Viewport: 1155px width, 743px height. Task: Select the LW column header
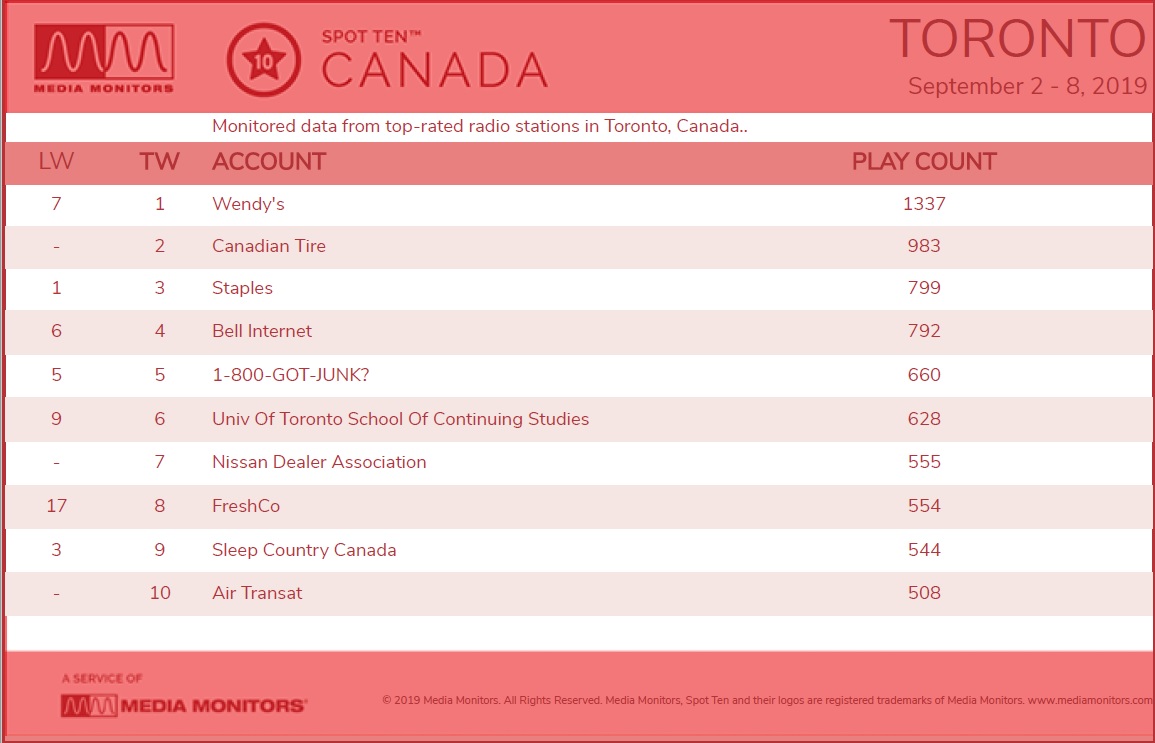pyautogui.click(x=56, y=161)
